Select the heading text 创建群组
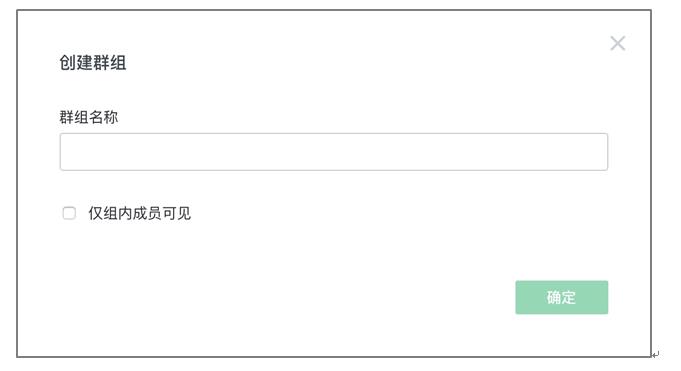Image resolution: width=681 pixels, height=371 pixels. click(x=93, y=63)
